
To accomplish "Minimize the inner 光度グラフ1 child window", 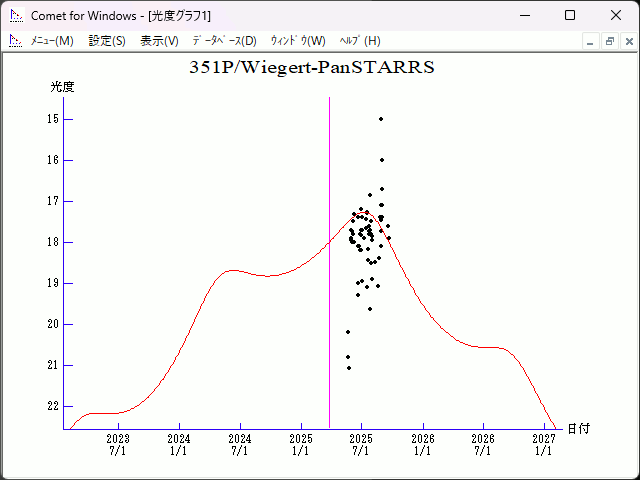I will (591, 41).
